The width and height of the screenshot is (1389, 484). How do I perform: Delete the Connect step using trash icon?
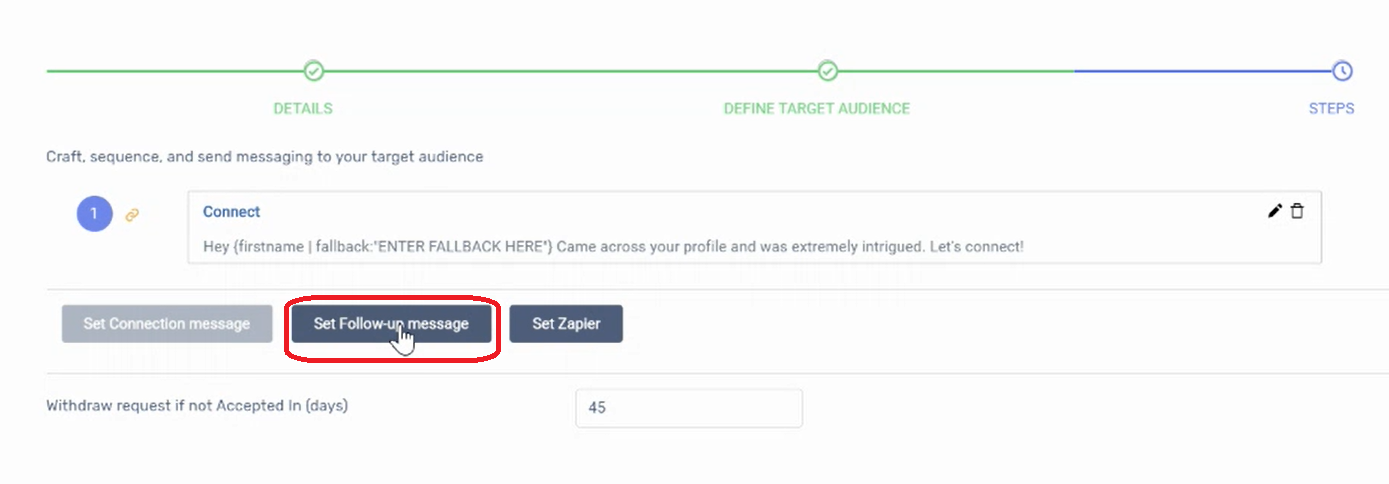coord(1297,211)
